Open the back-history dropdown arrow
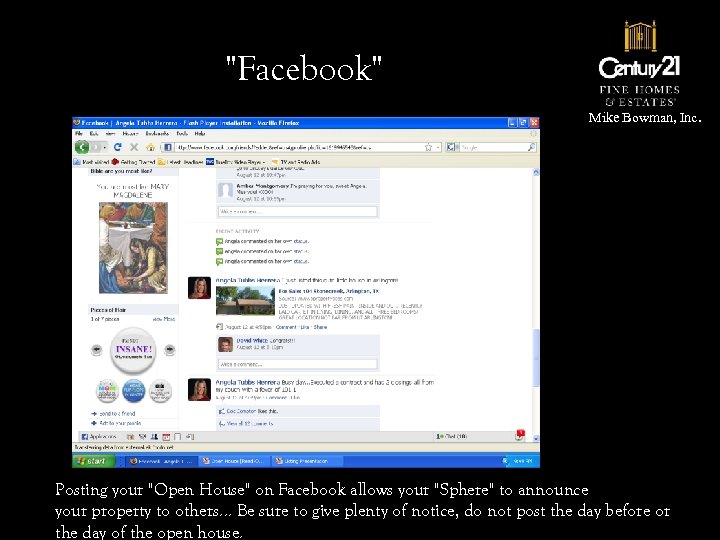The image size is (720, 540). pyautogui.click(x=105, y=147)
